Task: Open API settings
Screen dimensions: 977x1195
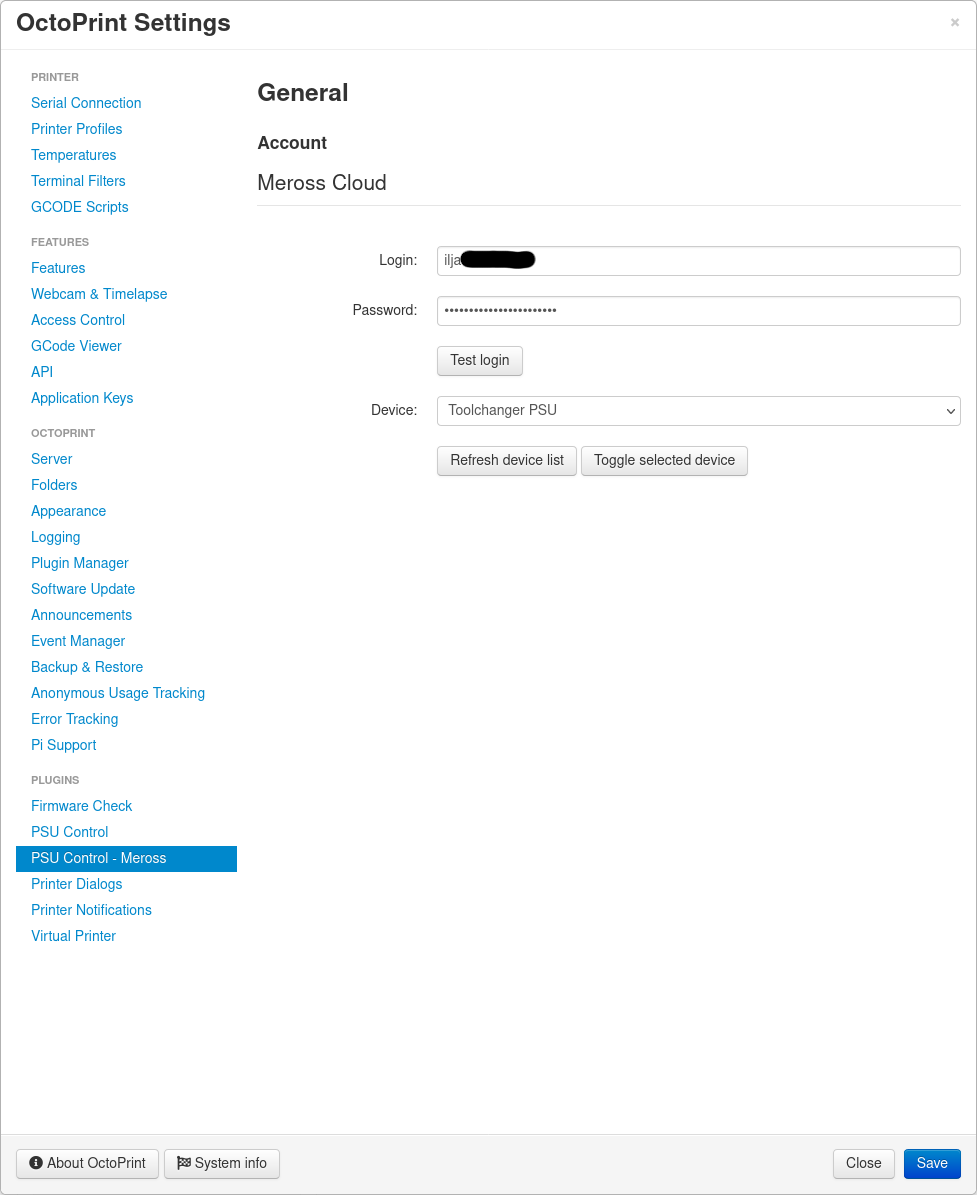Action: (x=42, y=371)
